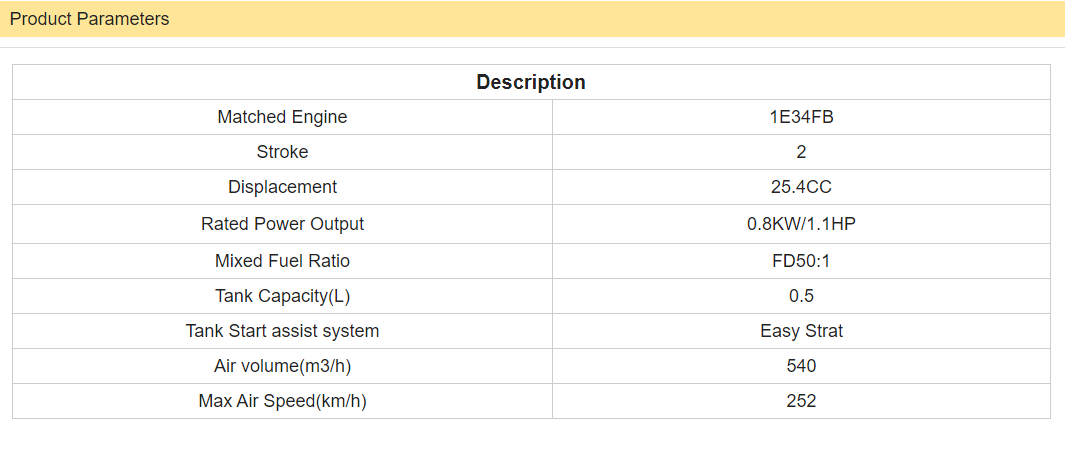The width and height of the screenshot is (1065, 449).
Task: Click the Matched Engine label
Action: [282, 117]
